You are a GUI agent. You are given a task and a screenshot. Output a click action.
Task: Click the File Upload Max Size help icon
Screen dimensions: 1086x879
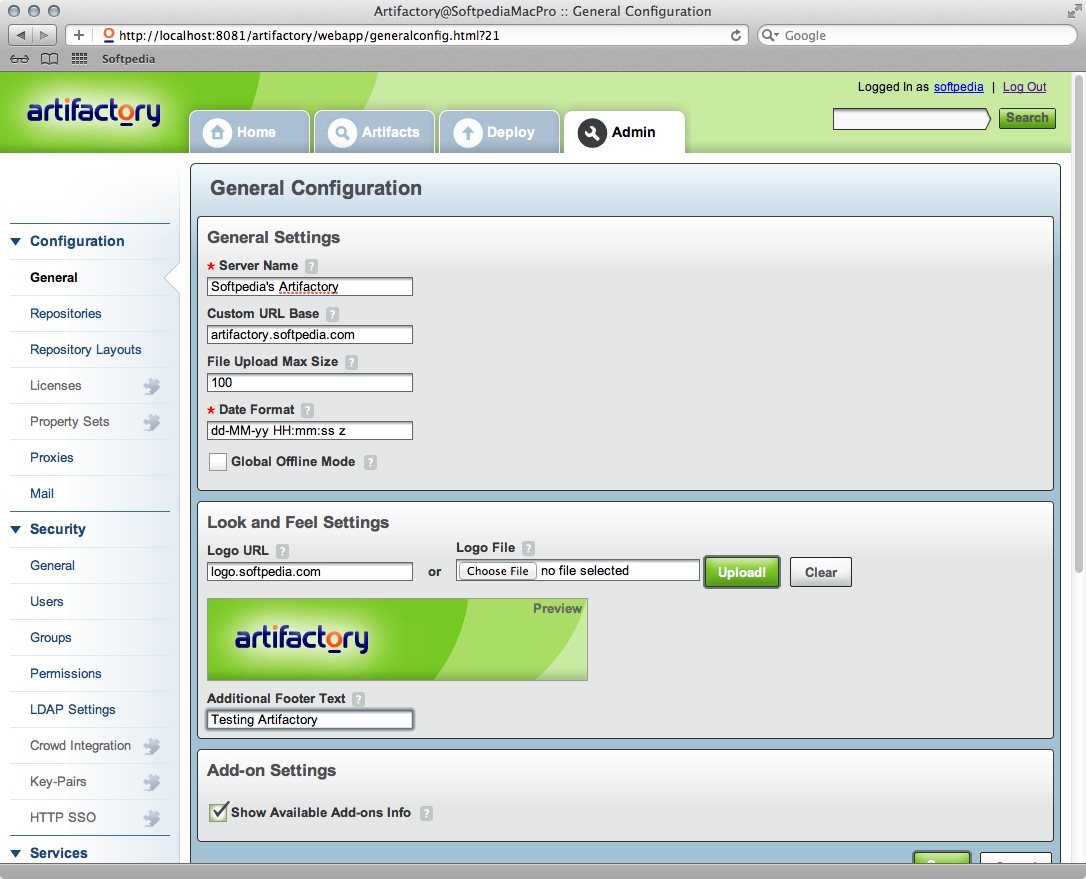pyautogui.click(x=351, y=362)
